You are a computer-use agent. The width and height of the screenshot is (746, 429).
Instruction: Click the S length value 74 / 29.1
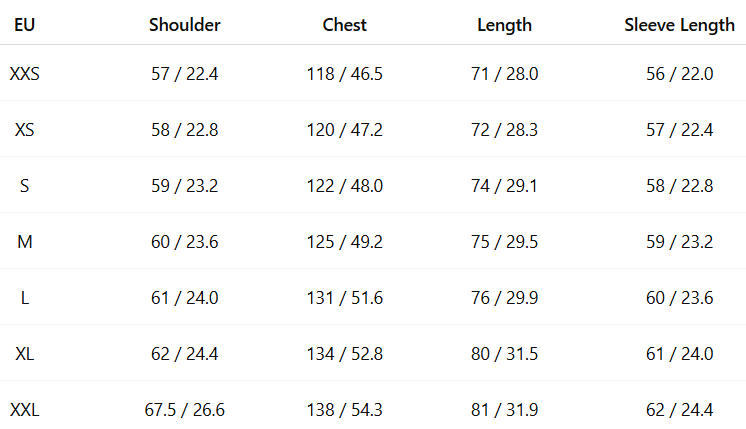[x=505, y=185]
